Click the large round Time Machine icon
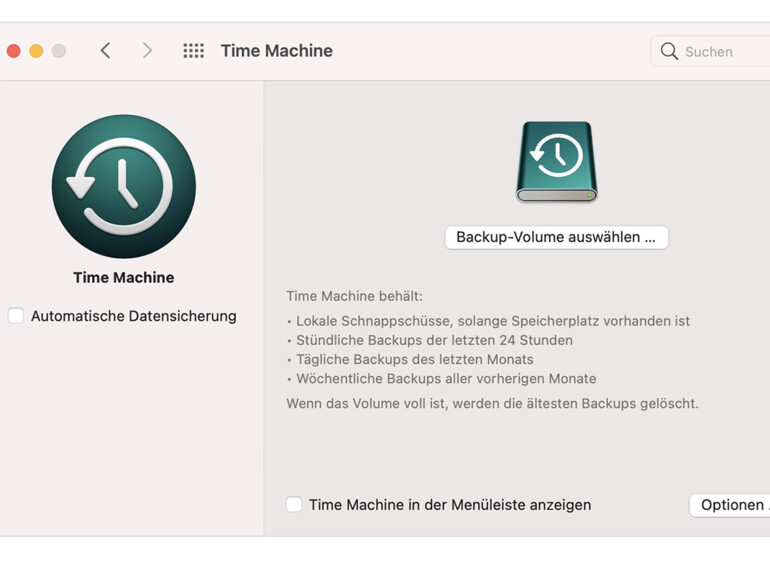Image resolution: width=770 pixels, height=578 pixels. [x=124, y=187]
